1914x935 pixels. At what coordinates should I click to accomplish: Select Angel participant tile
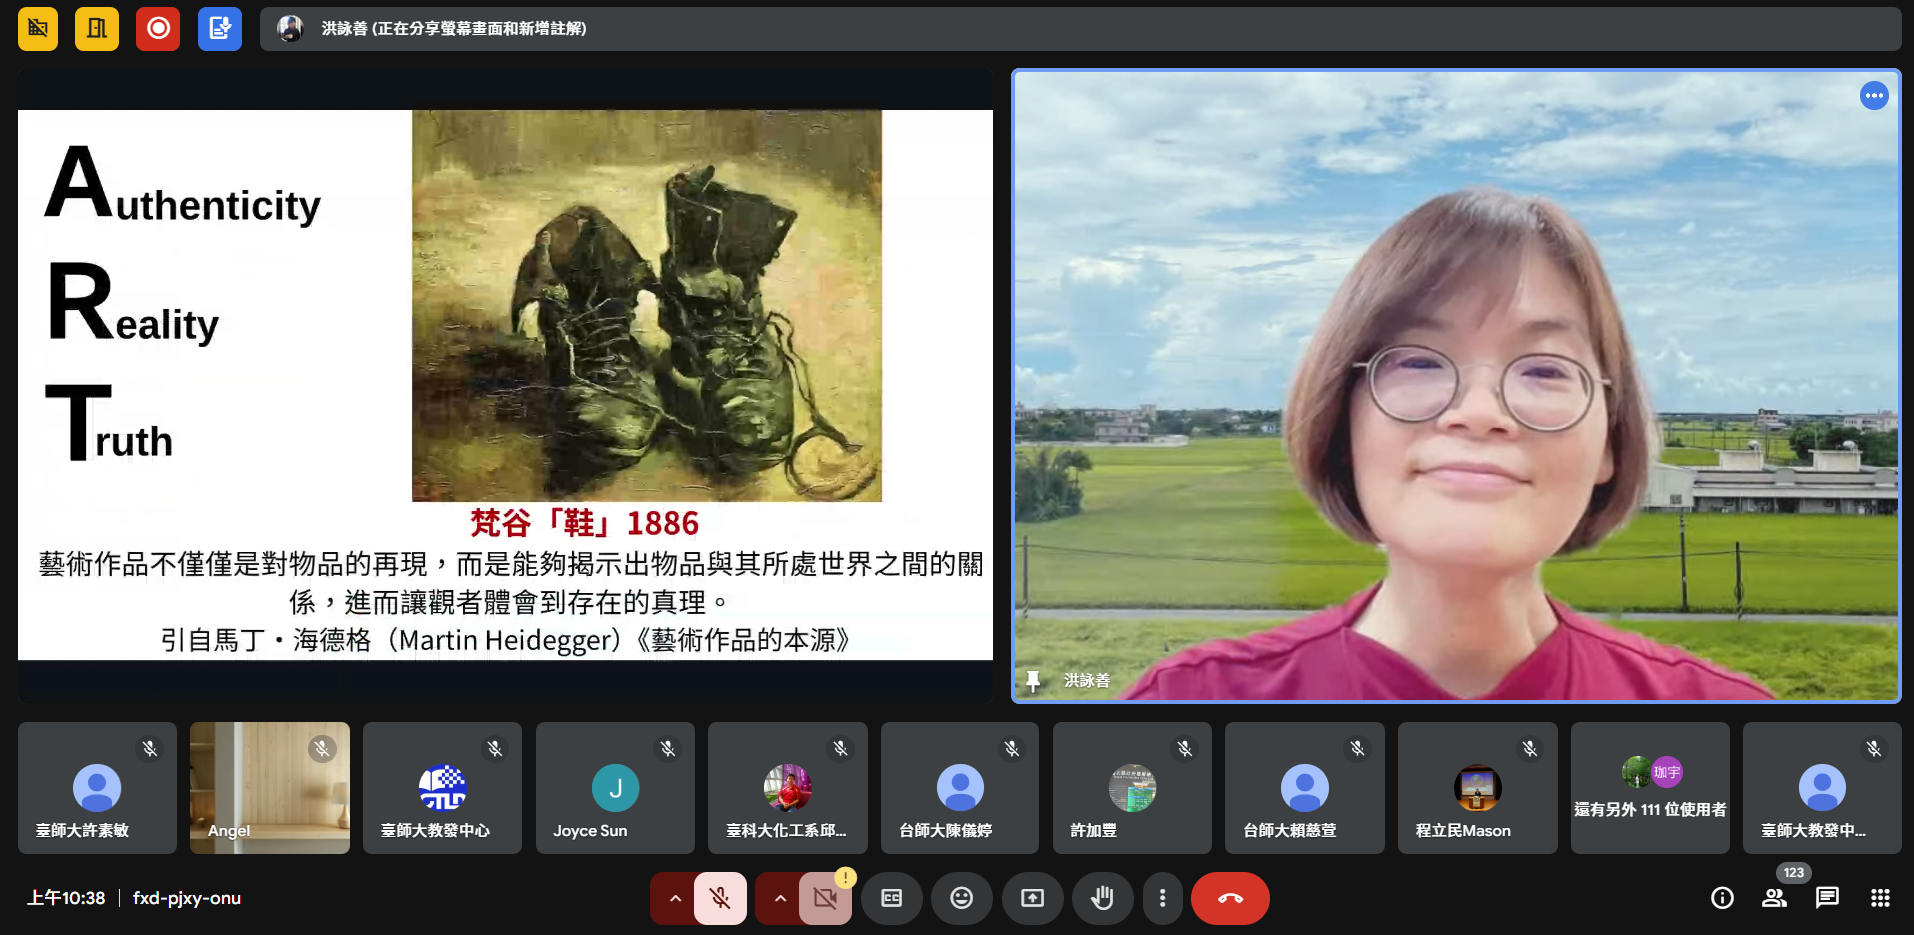point(270,788)
